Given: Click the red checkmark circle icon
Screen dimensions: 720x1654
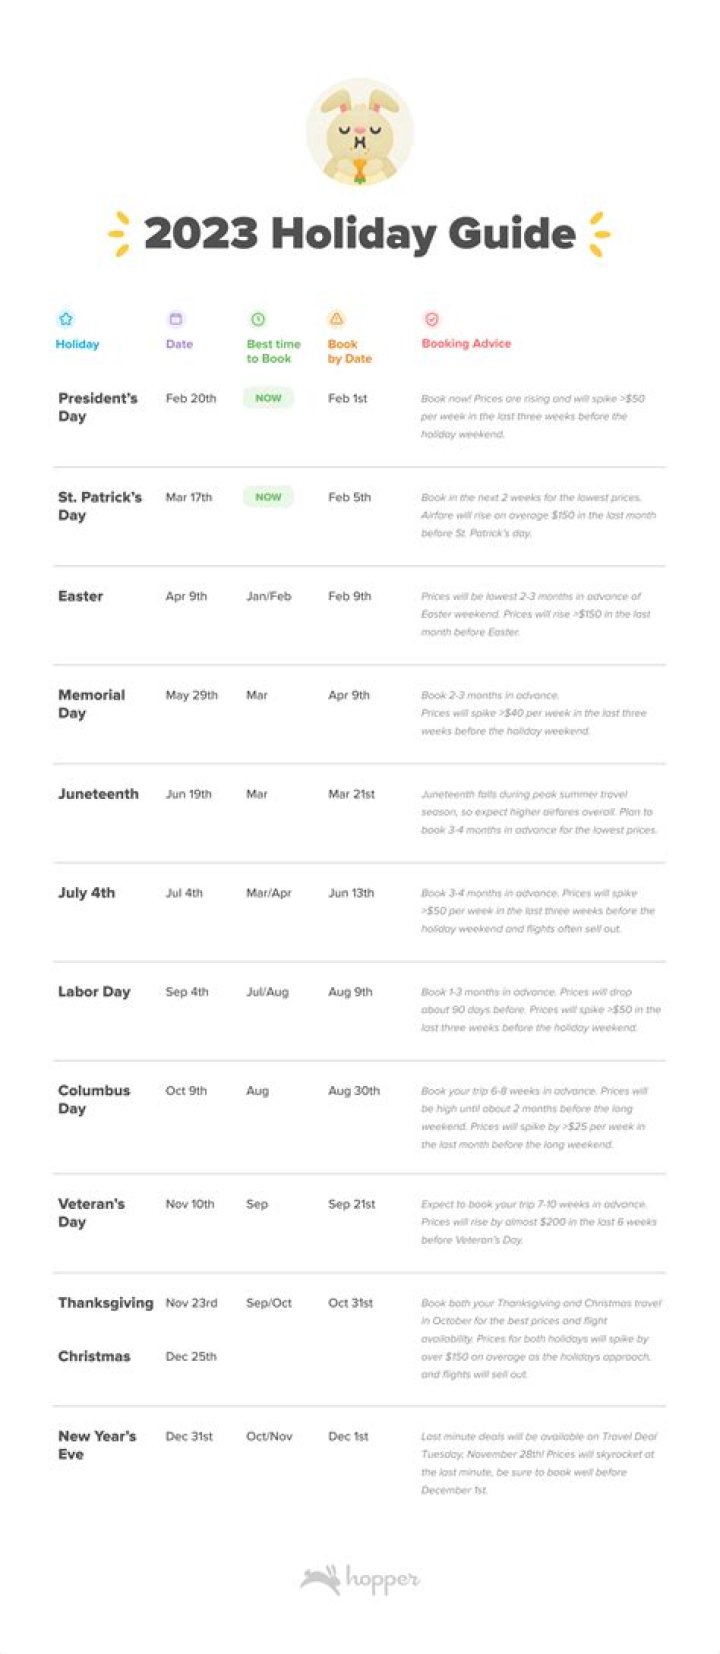Looking at the screenshot, I should click(432, 319).
